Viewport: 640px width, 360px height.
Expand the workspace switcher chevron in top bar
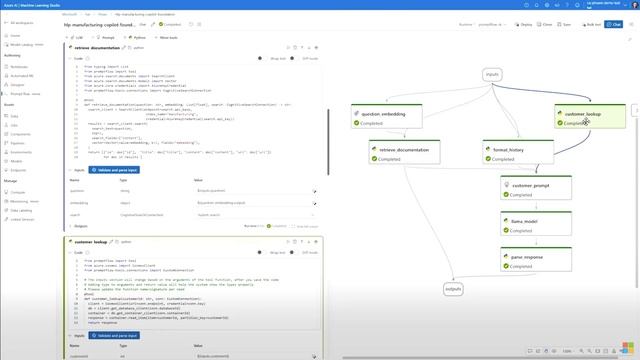625,5
